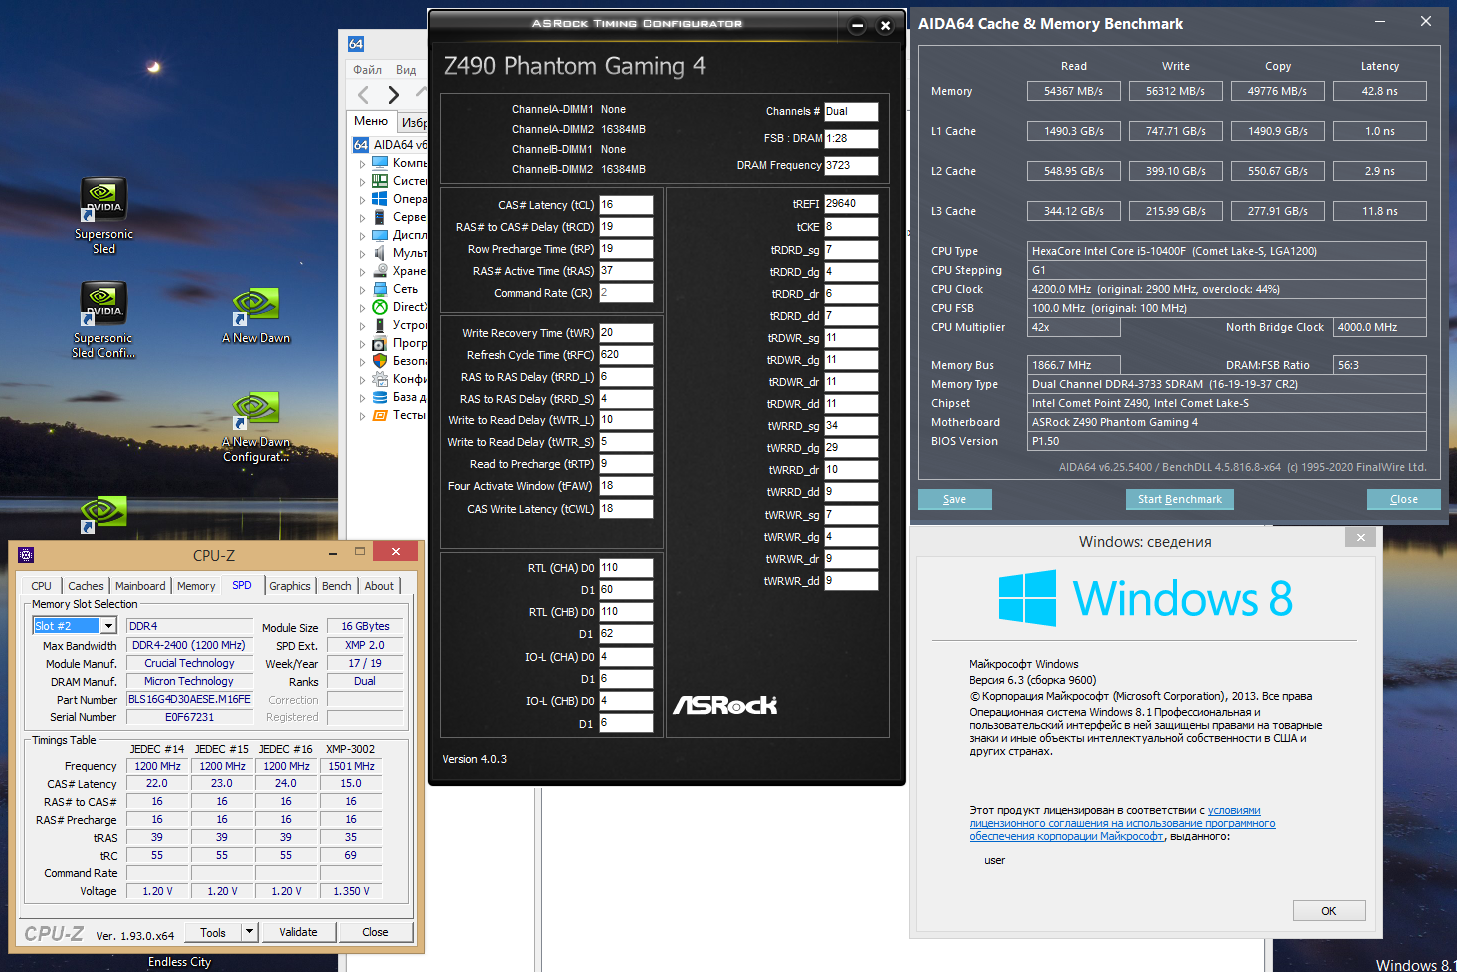
Task: Select the Безопасность shield icon in AIDA64 tree
Action: click(380, 360)
